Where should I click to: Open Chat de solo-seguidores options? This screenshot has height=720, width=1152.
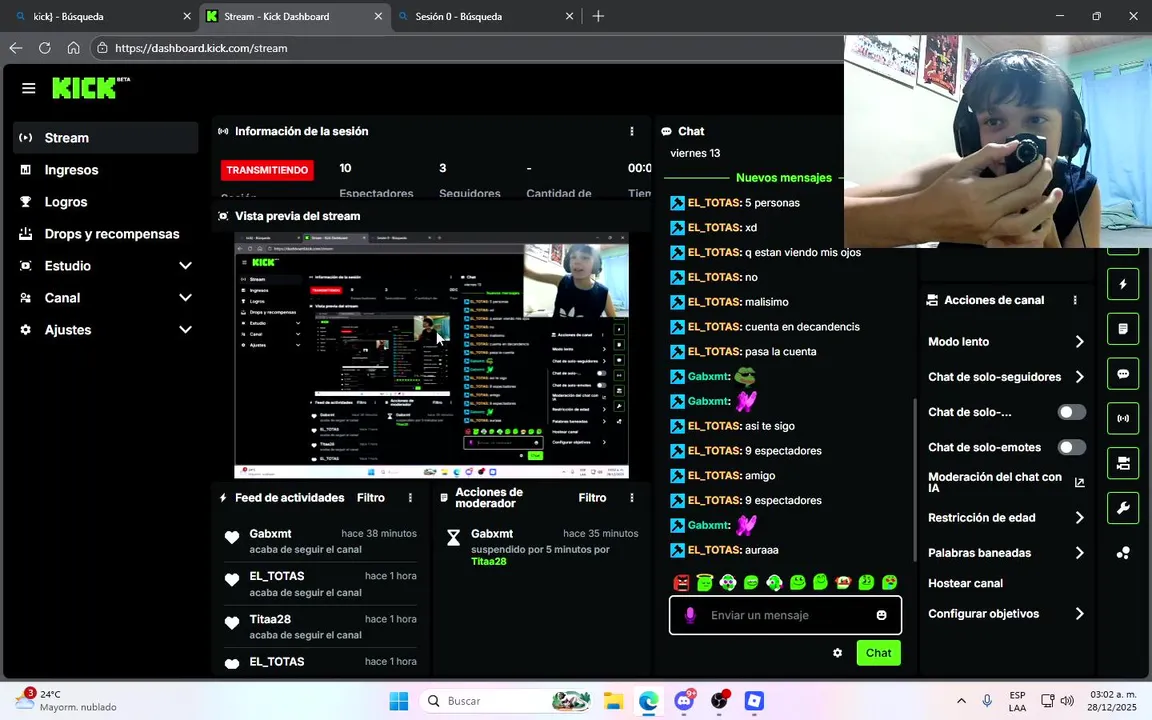coord(1006,377)
